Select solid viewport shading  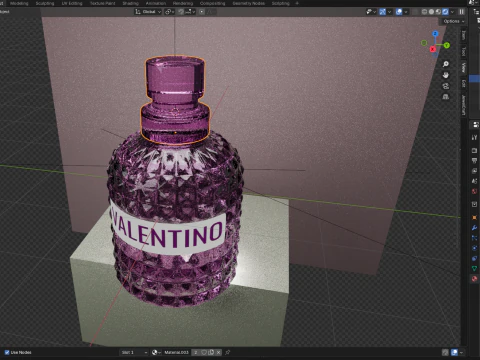[x=431, y=12]
